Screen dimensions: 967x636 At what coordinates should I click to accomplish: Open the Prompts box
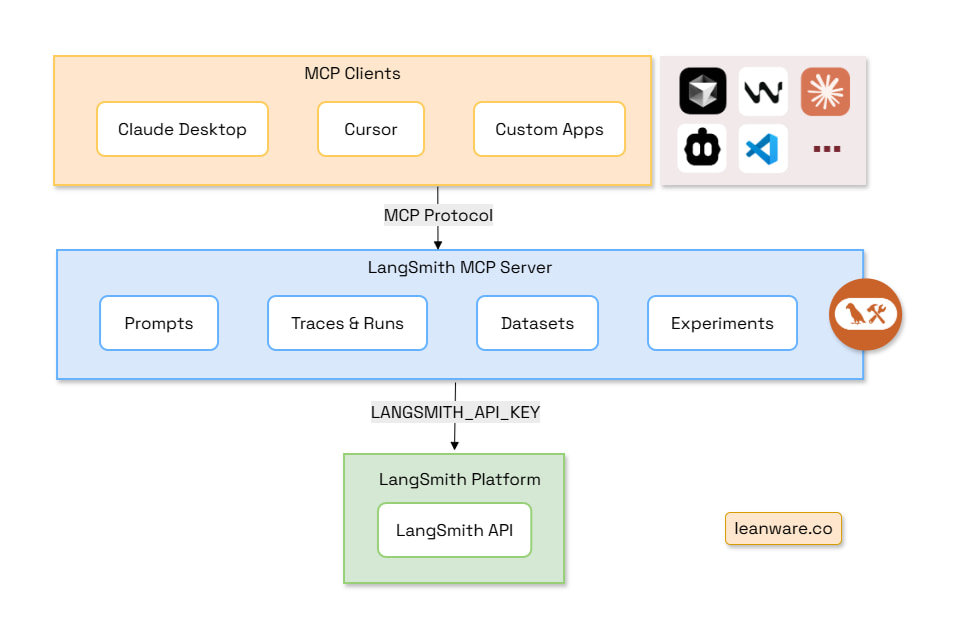159,323
